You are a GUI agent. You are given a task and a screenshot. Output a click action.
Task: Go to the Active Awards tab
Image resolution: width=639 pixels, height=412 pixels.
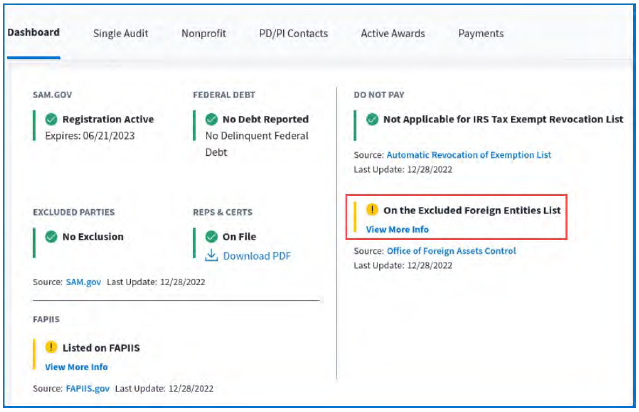pyautogui.click(x=392, y=33)
